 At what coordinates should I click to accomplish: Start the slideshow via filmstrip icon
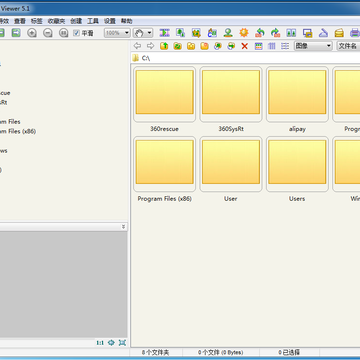click(x=164, y=33)
